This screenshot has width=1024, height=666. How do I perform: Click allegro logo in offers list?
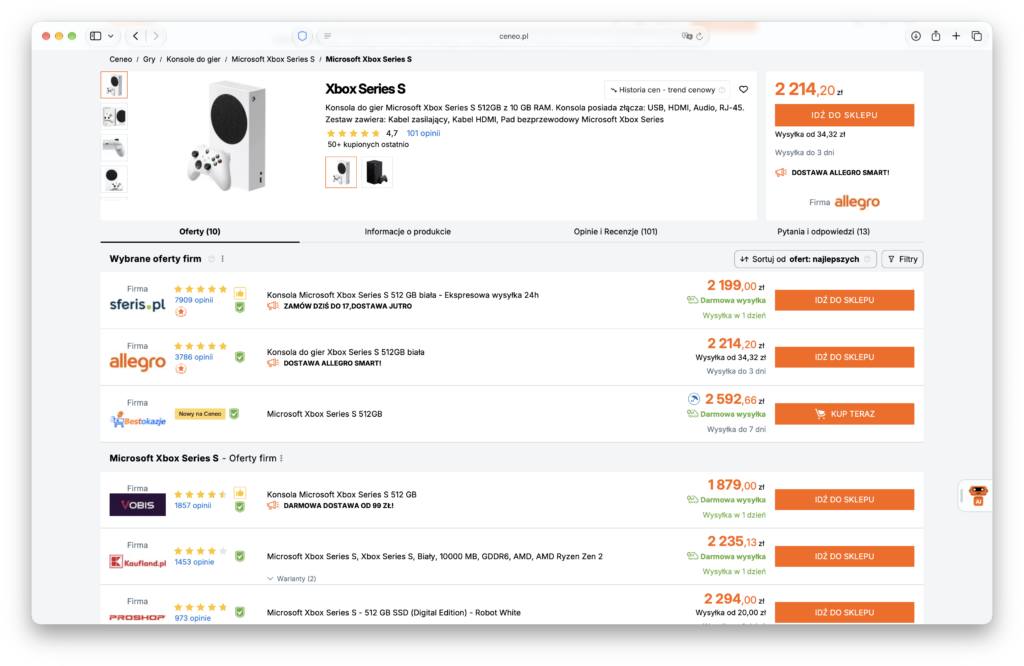tap(137, 362)
